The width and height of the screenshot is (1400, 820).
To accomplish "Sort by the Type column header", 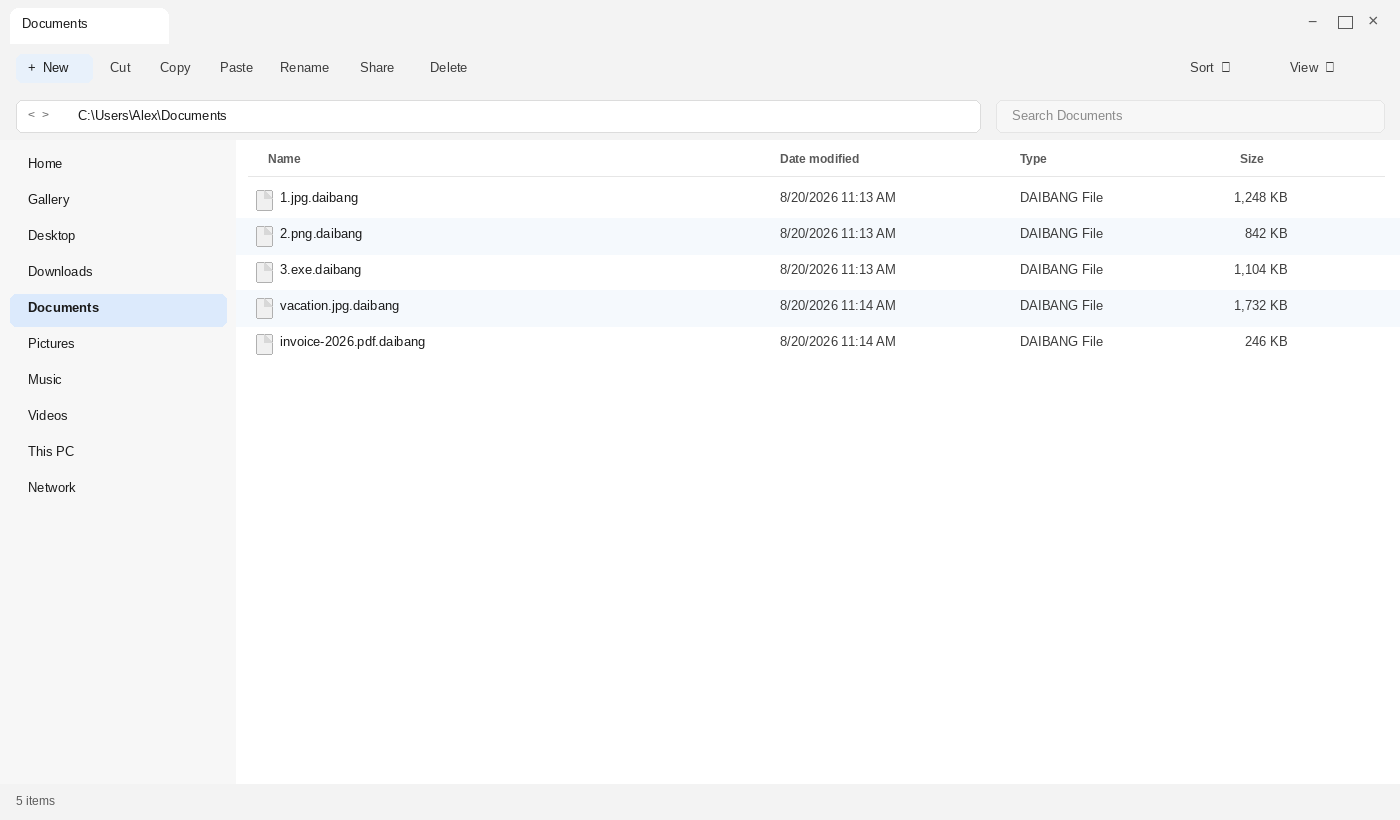I will (x=1033, y=159).
